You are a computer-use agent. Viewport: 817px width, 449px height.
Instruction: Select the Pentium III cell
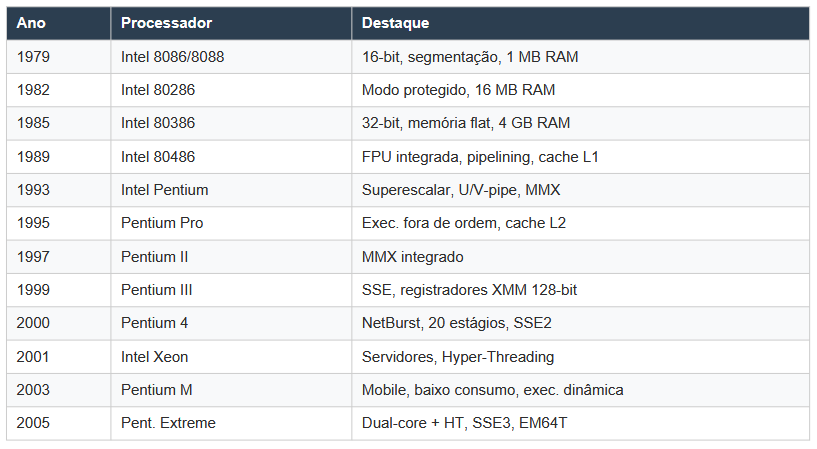[231, 290]
